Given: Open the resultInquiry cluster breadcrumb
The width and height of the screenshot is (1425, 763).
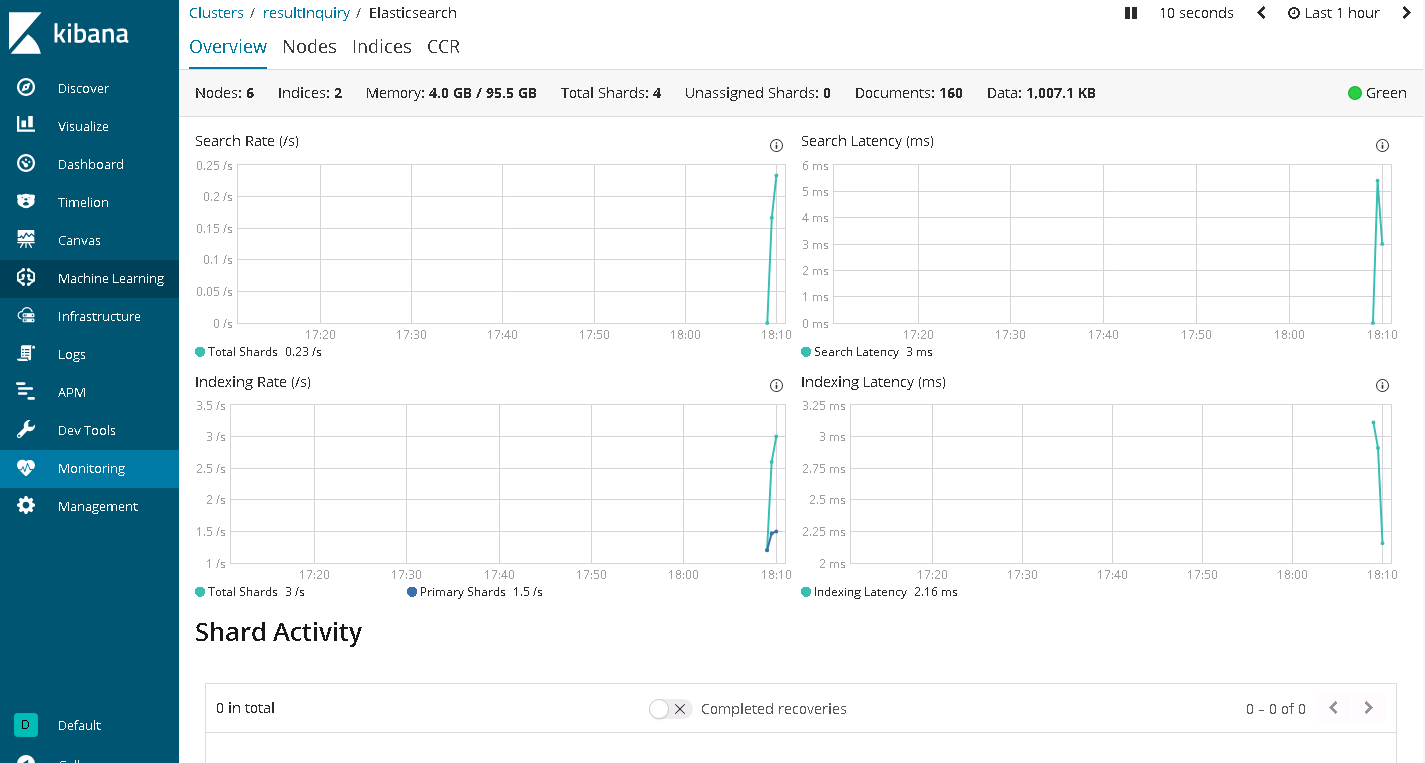Looking at the screenshot, I should pos(305,13).
